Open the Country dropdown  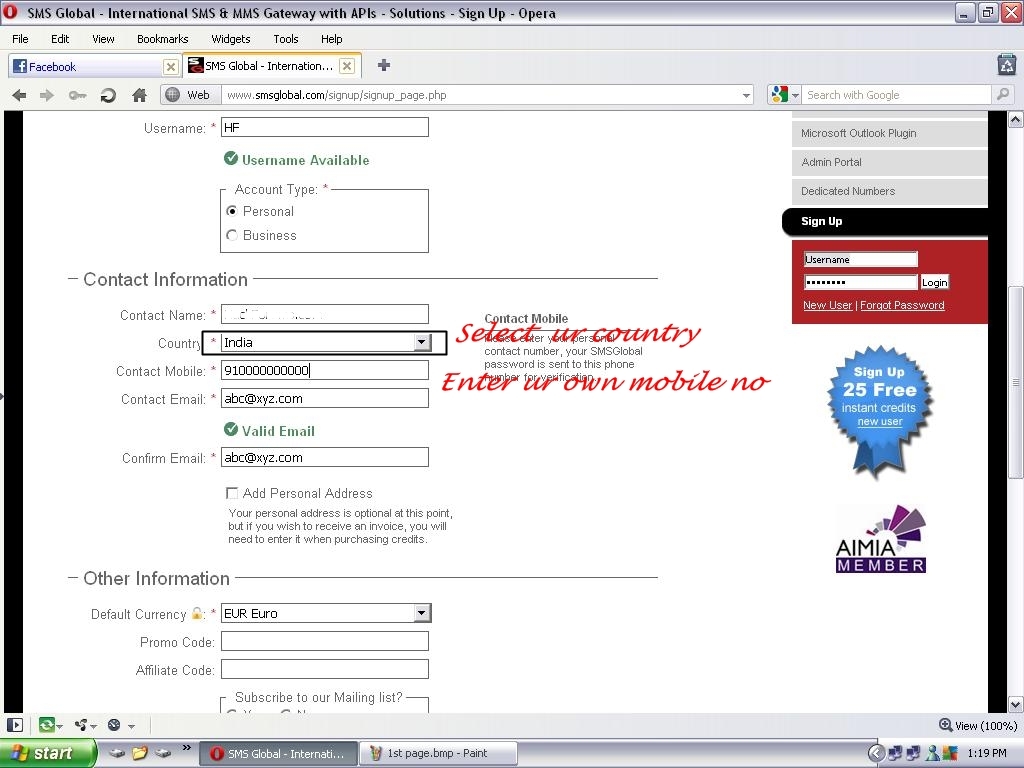(422, 342)
